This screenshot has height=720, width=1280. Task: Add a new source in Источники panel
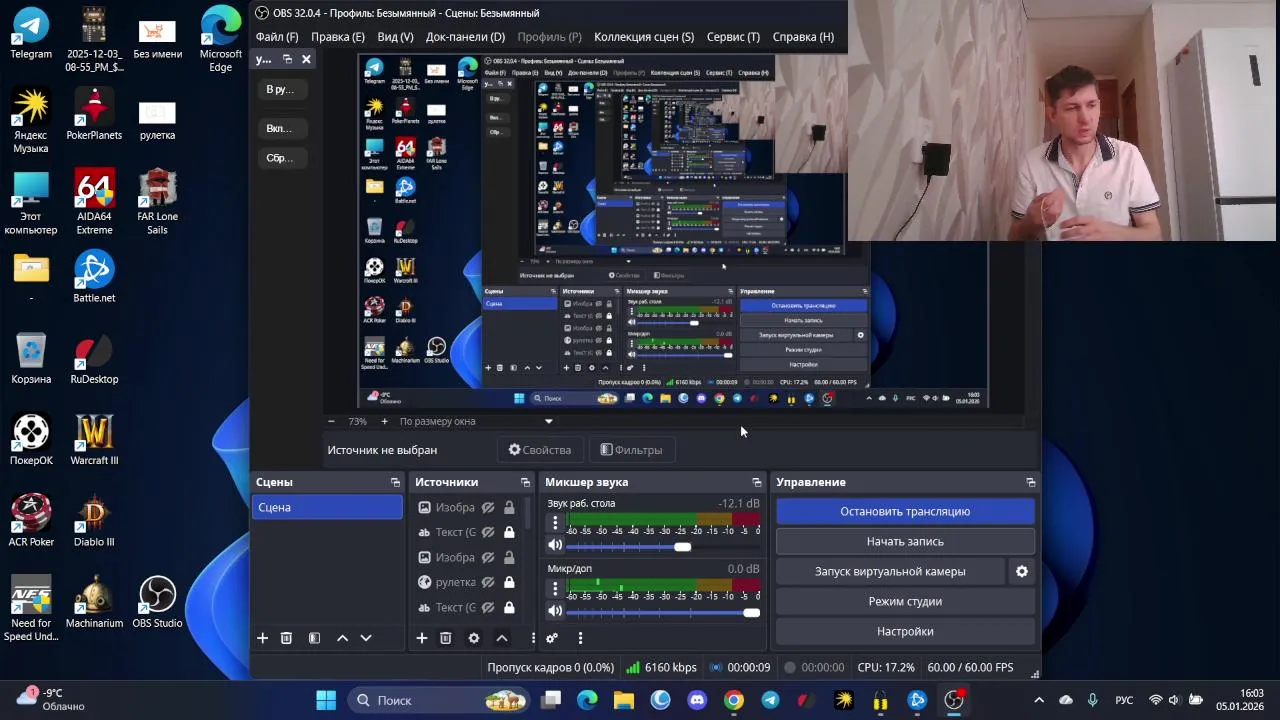(x=422, y=638)
